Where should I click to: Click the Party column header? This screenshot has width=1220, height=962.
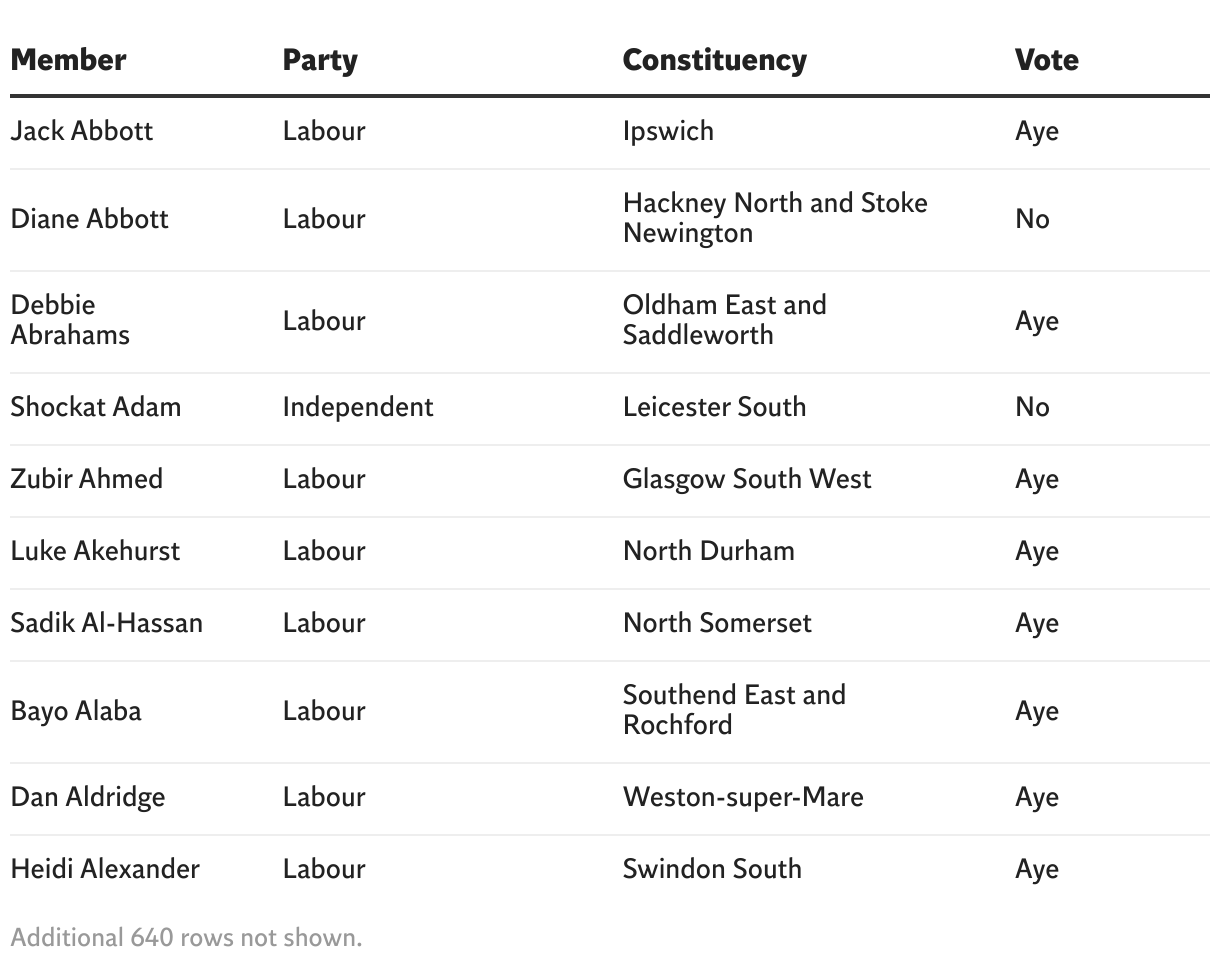coord(320,60)
